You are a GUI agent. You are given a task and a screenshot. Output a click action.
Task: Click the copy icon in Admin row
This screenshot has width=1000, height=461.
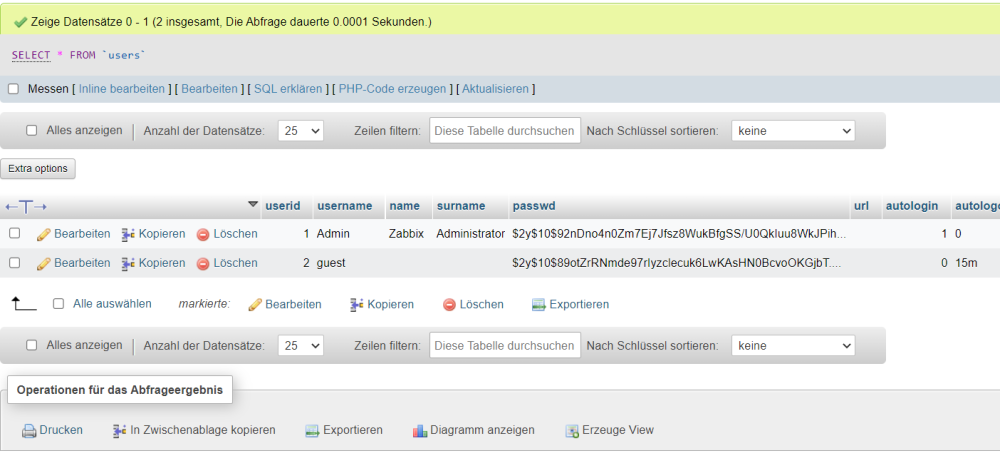pos(128,234)
